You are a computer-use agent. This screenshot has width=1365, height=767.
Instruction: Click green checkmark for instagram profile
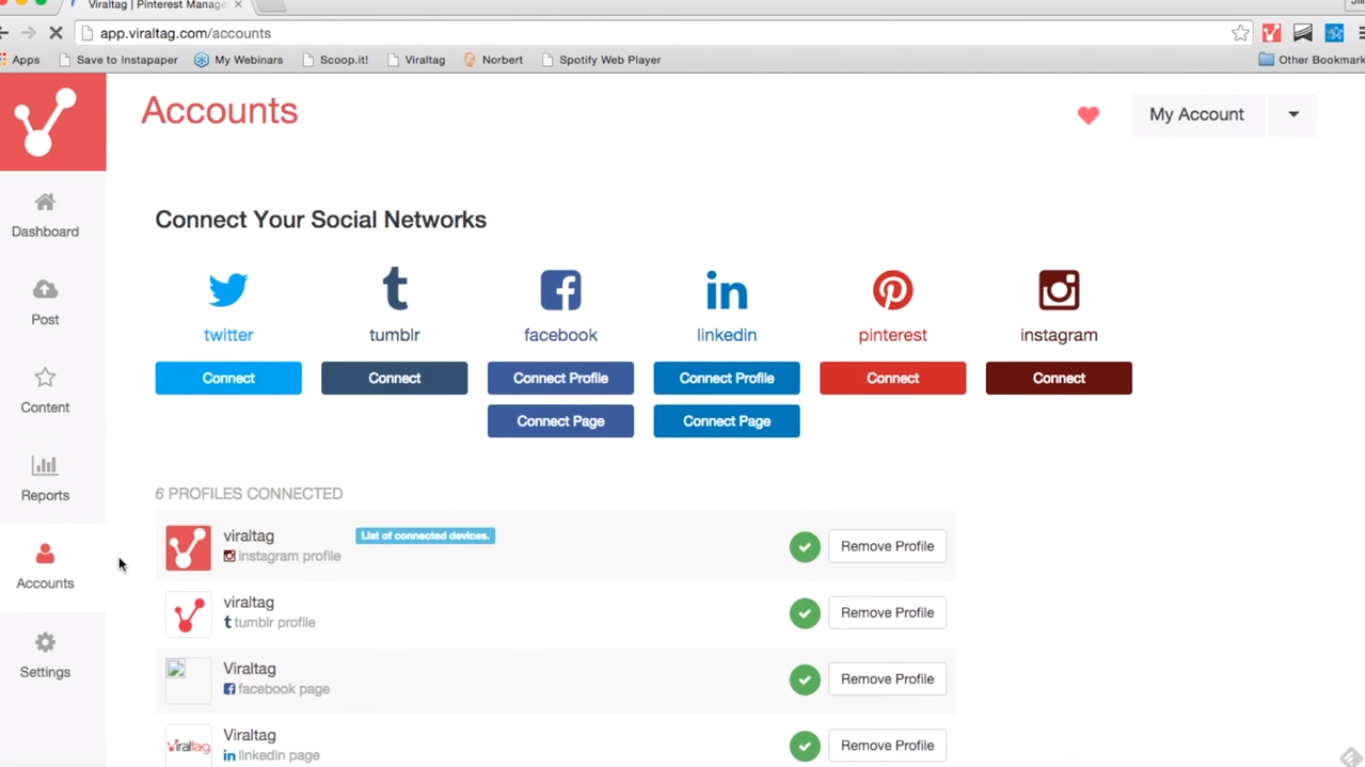pyautogui.click(x=804, y=547)
